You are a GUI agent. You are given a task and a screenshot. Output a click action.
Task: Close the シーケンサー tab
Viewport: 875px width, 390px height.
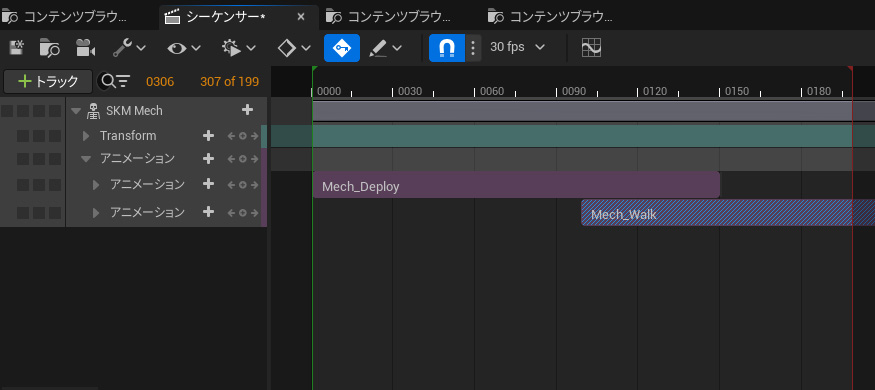[x=301, y=17]
